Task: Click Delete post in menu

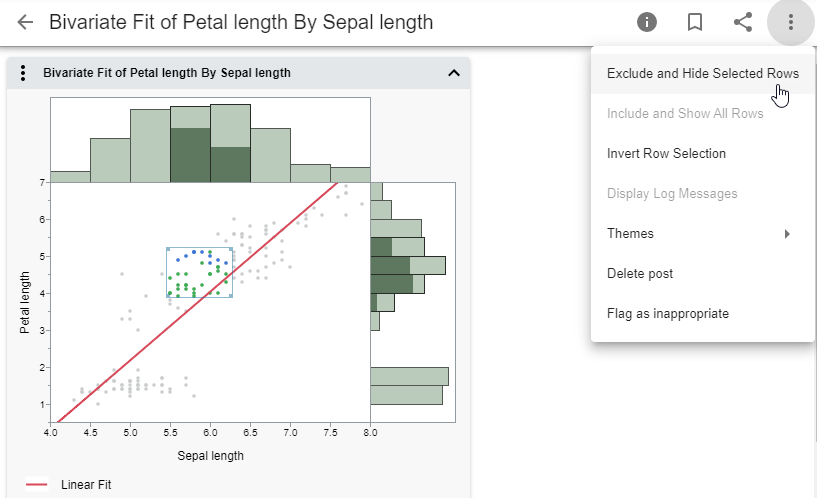Action: tap(640, 274)
